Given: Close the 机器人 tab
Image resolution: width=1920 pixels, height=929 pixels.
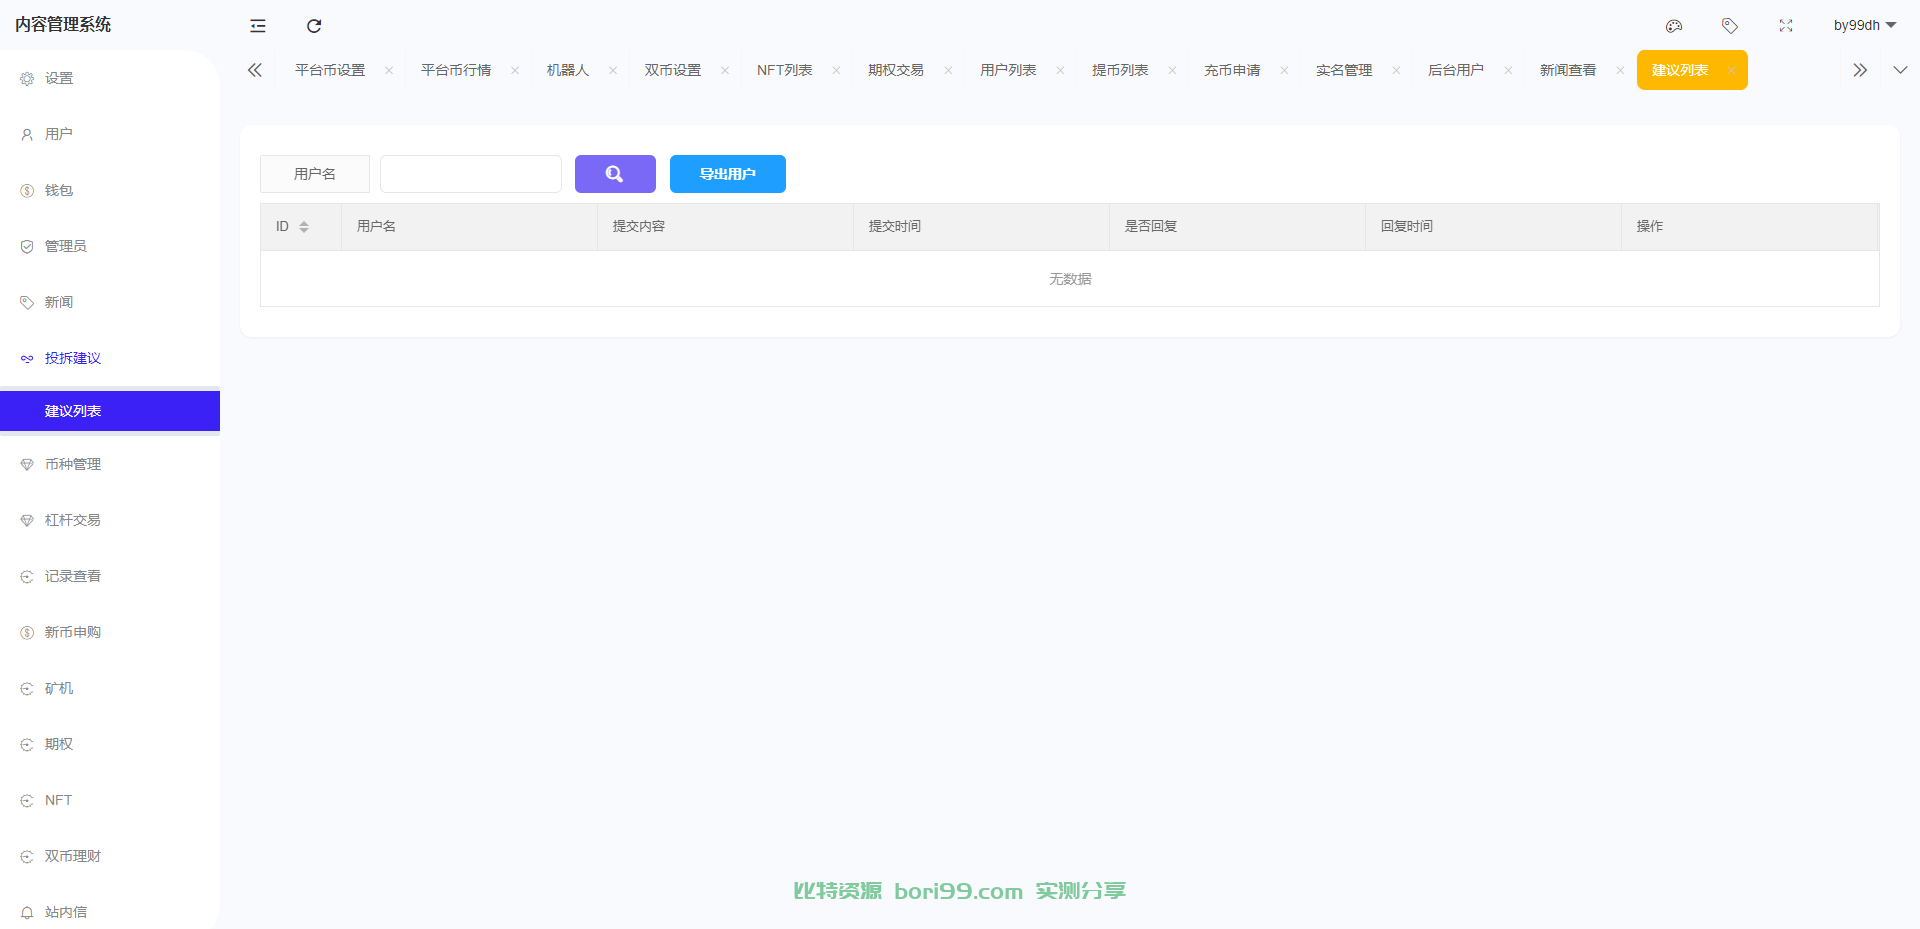Looking at the screenshot, I should click(x=613, y=70).
